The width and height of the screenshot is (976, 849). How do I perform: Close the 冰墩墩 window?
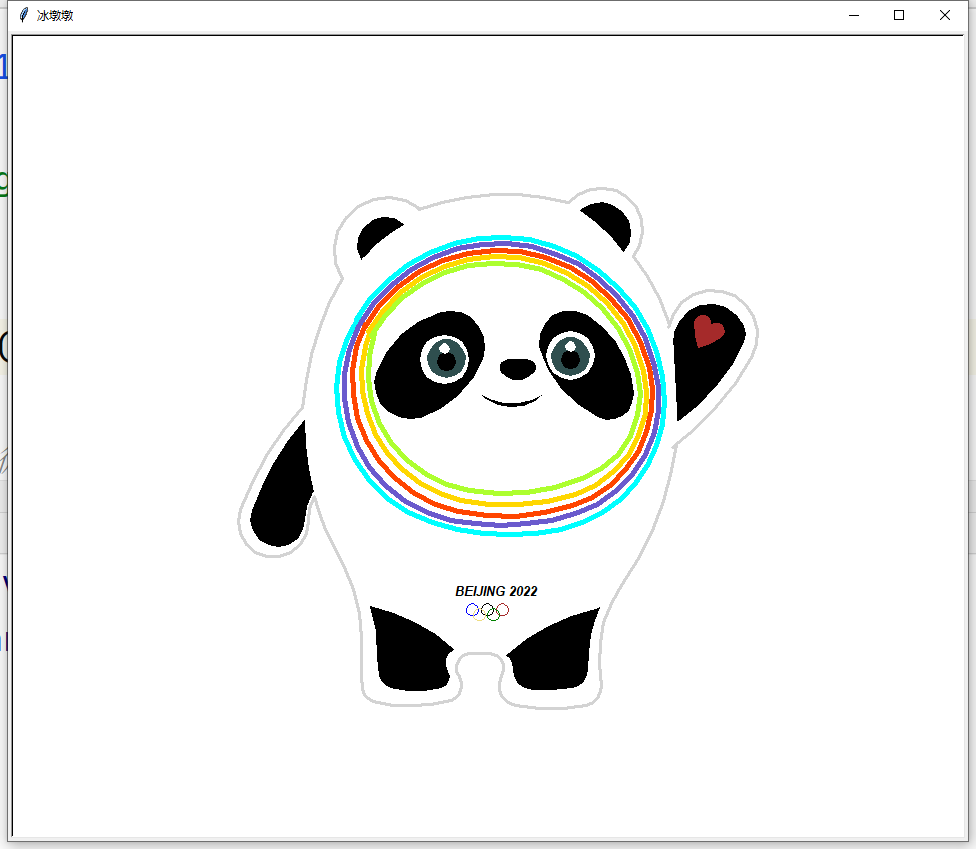click(945, 16)
